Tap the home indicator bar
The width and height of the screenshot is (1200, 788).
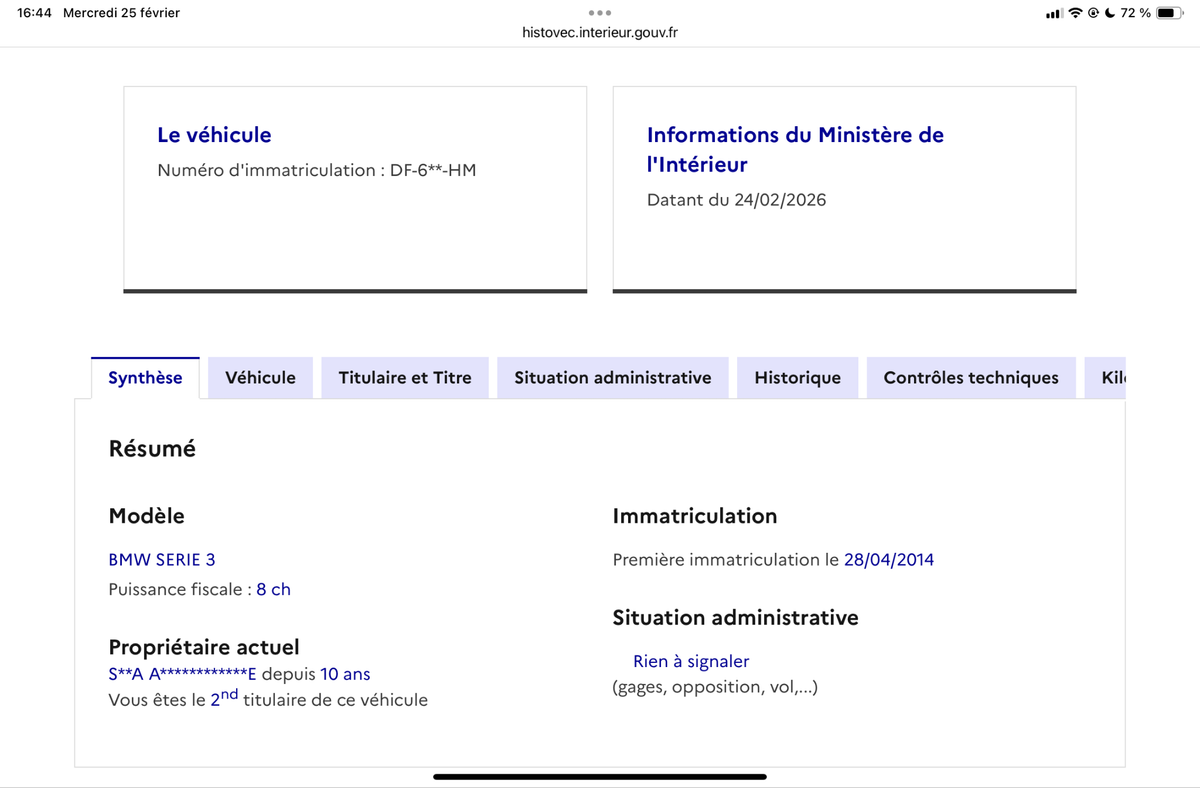tap(600, 776)
